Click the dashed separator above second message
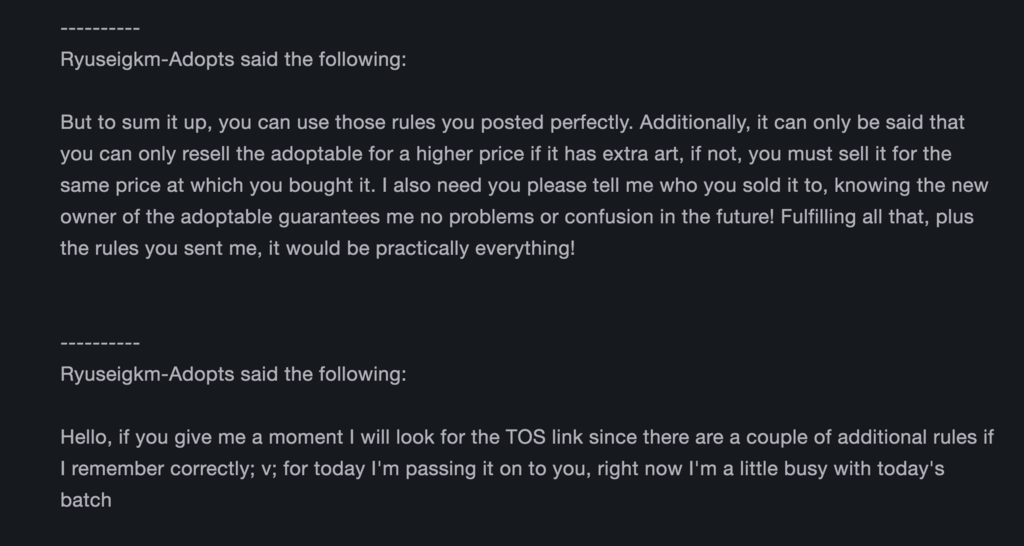 click(x=100, y=344)
